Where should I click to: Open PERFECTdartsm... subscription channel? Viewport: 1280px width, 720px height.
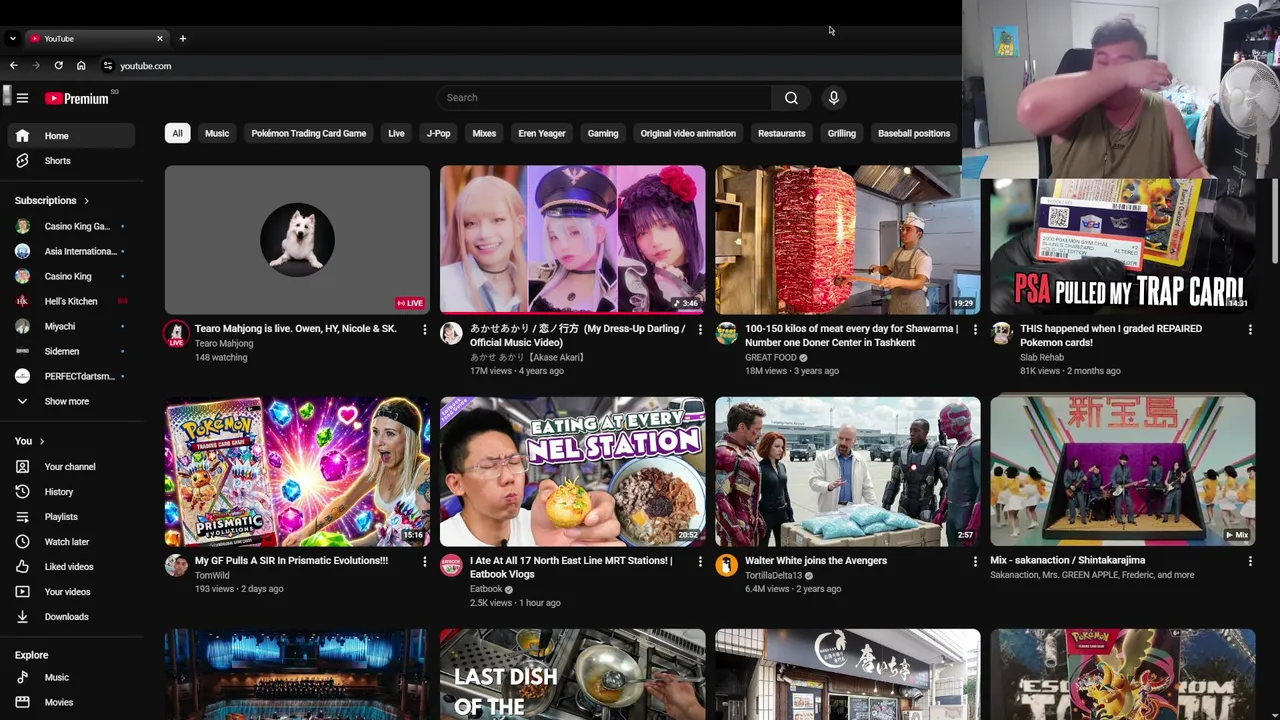point(70,376)
